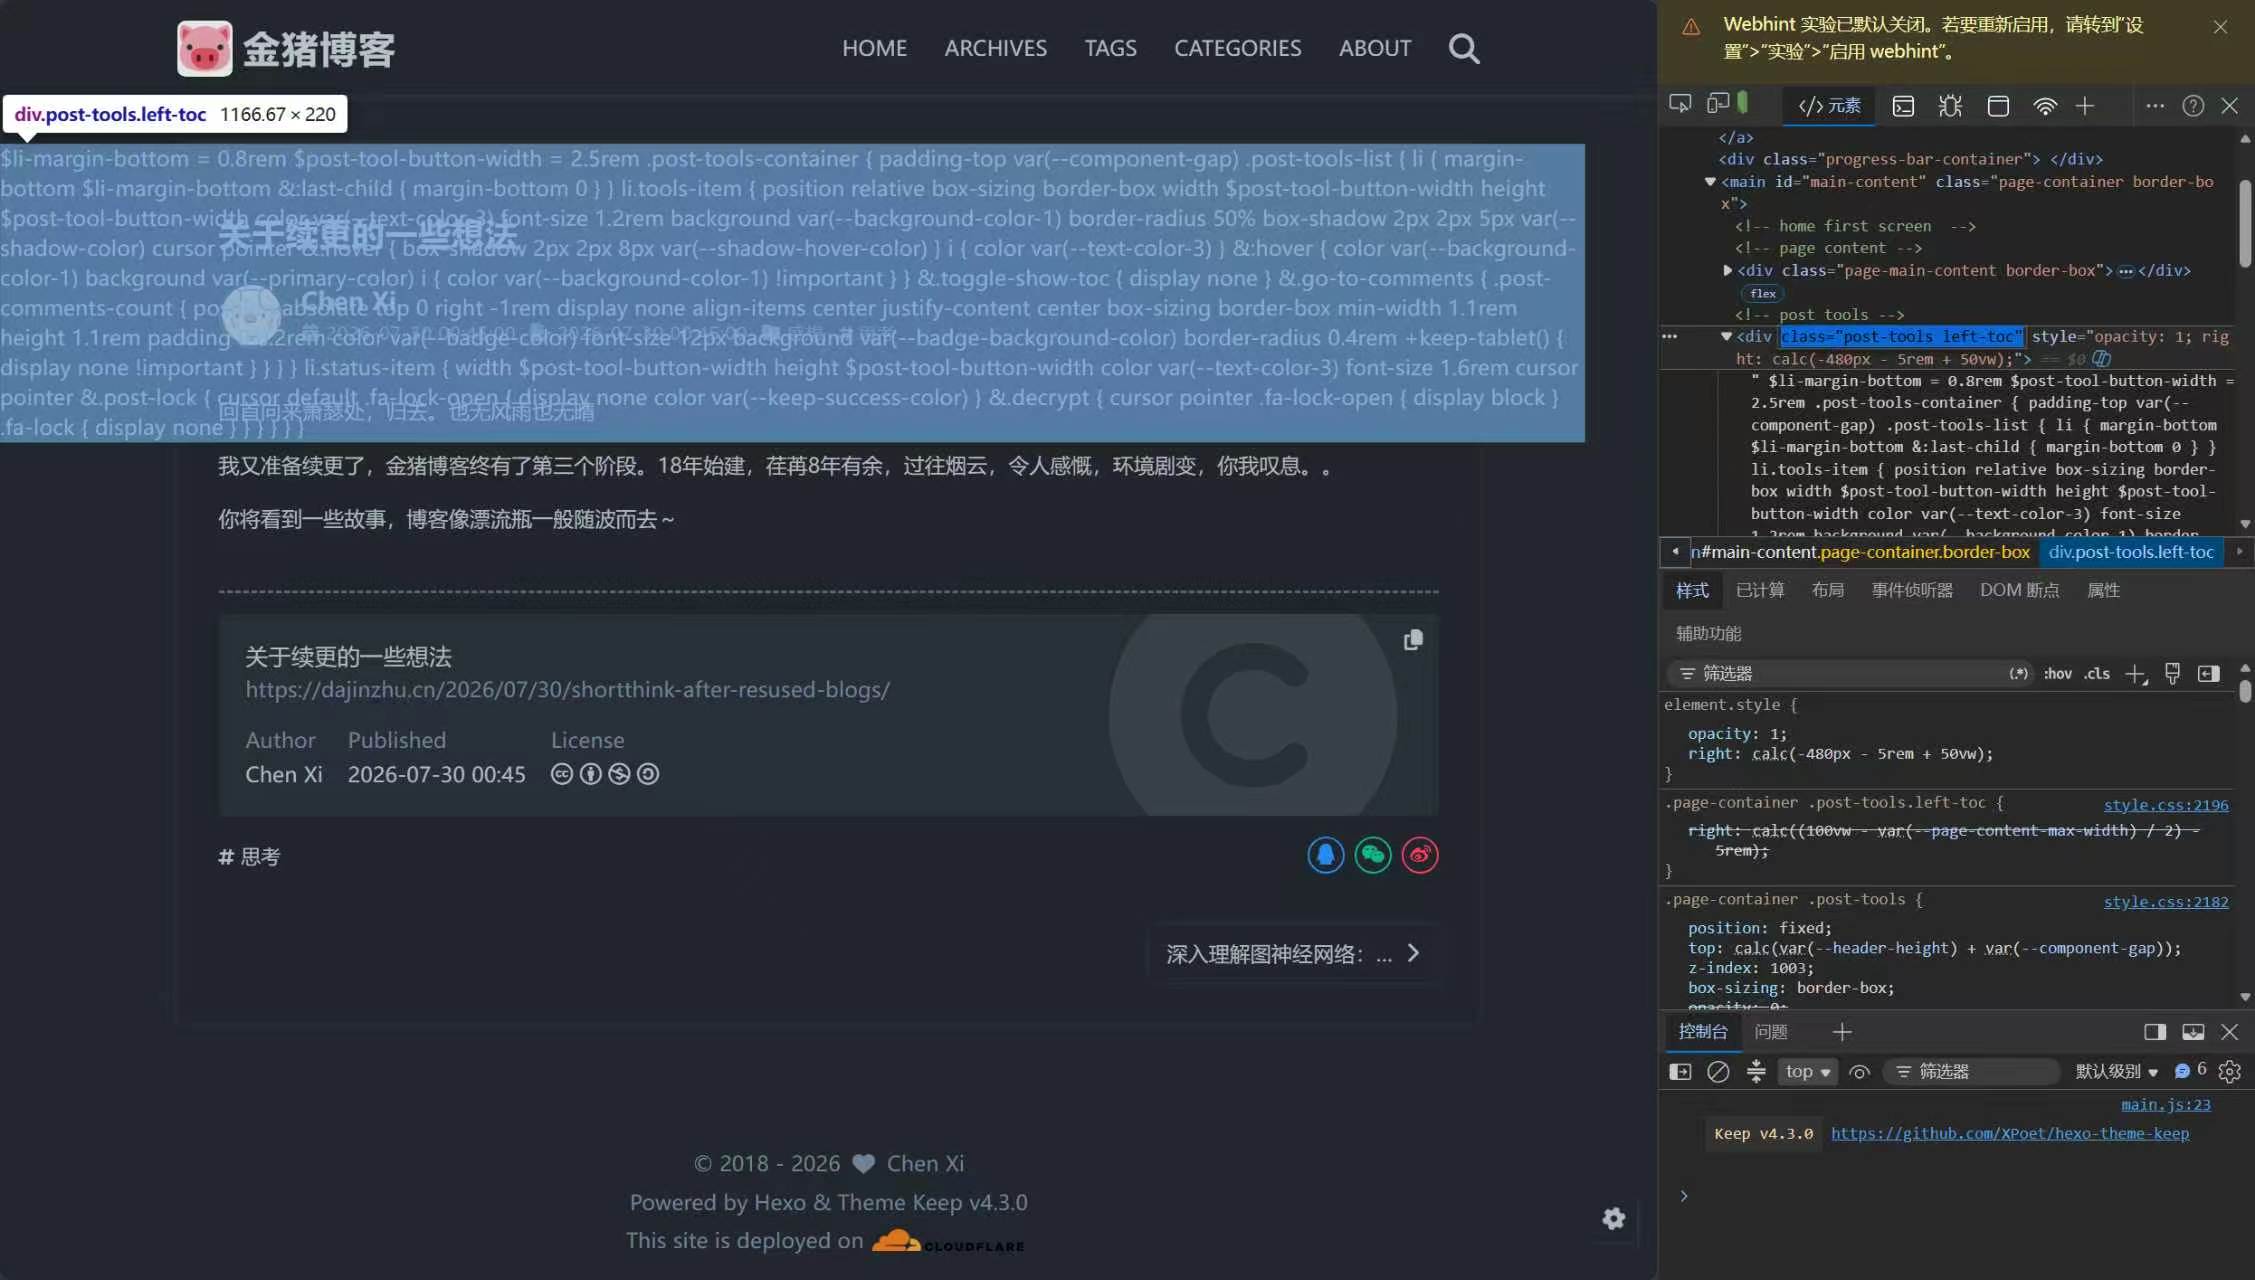
Task: Create a live expression with eye icon
Action: click(x=1859, y=1072)
